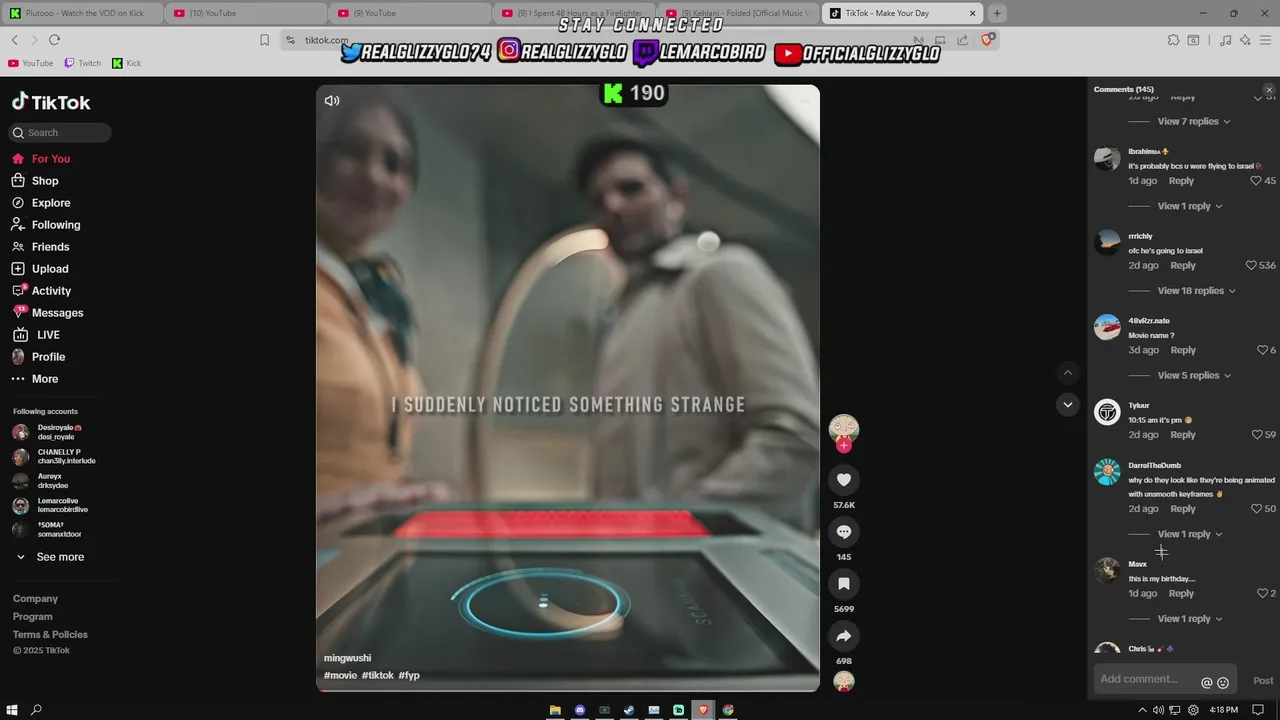Screen dimensions: 1280x720
Task: Expand View 18 replies
Action: pyautogui.click(x=1197, y=291)
